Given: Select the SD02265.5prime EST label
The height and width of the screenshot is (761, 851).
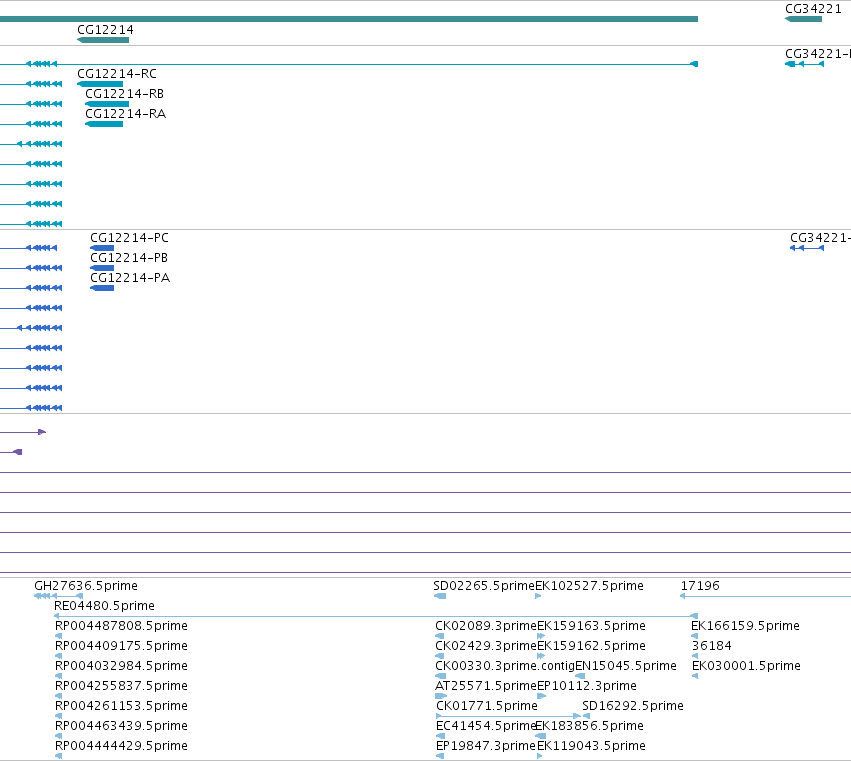Looking at the screenshot, I should (484, 586).
